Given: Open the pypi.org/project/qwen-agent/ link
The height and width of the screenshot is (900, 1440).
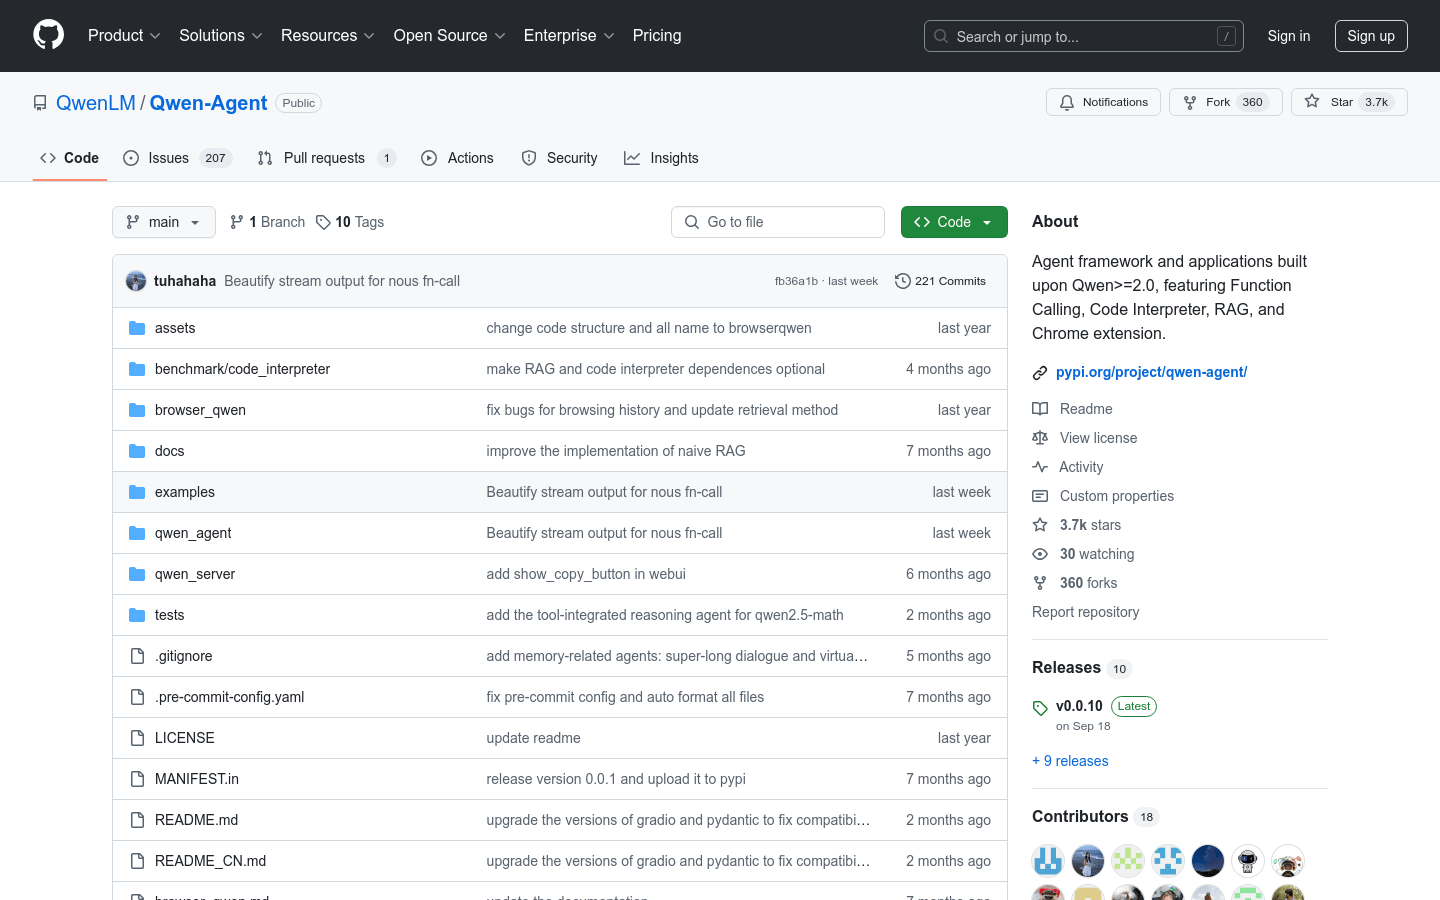Looking at the screenshot, I should [1151, 372].
